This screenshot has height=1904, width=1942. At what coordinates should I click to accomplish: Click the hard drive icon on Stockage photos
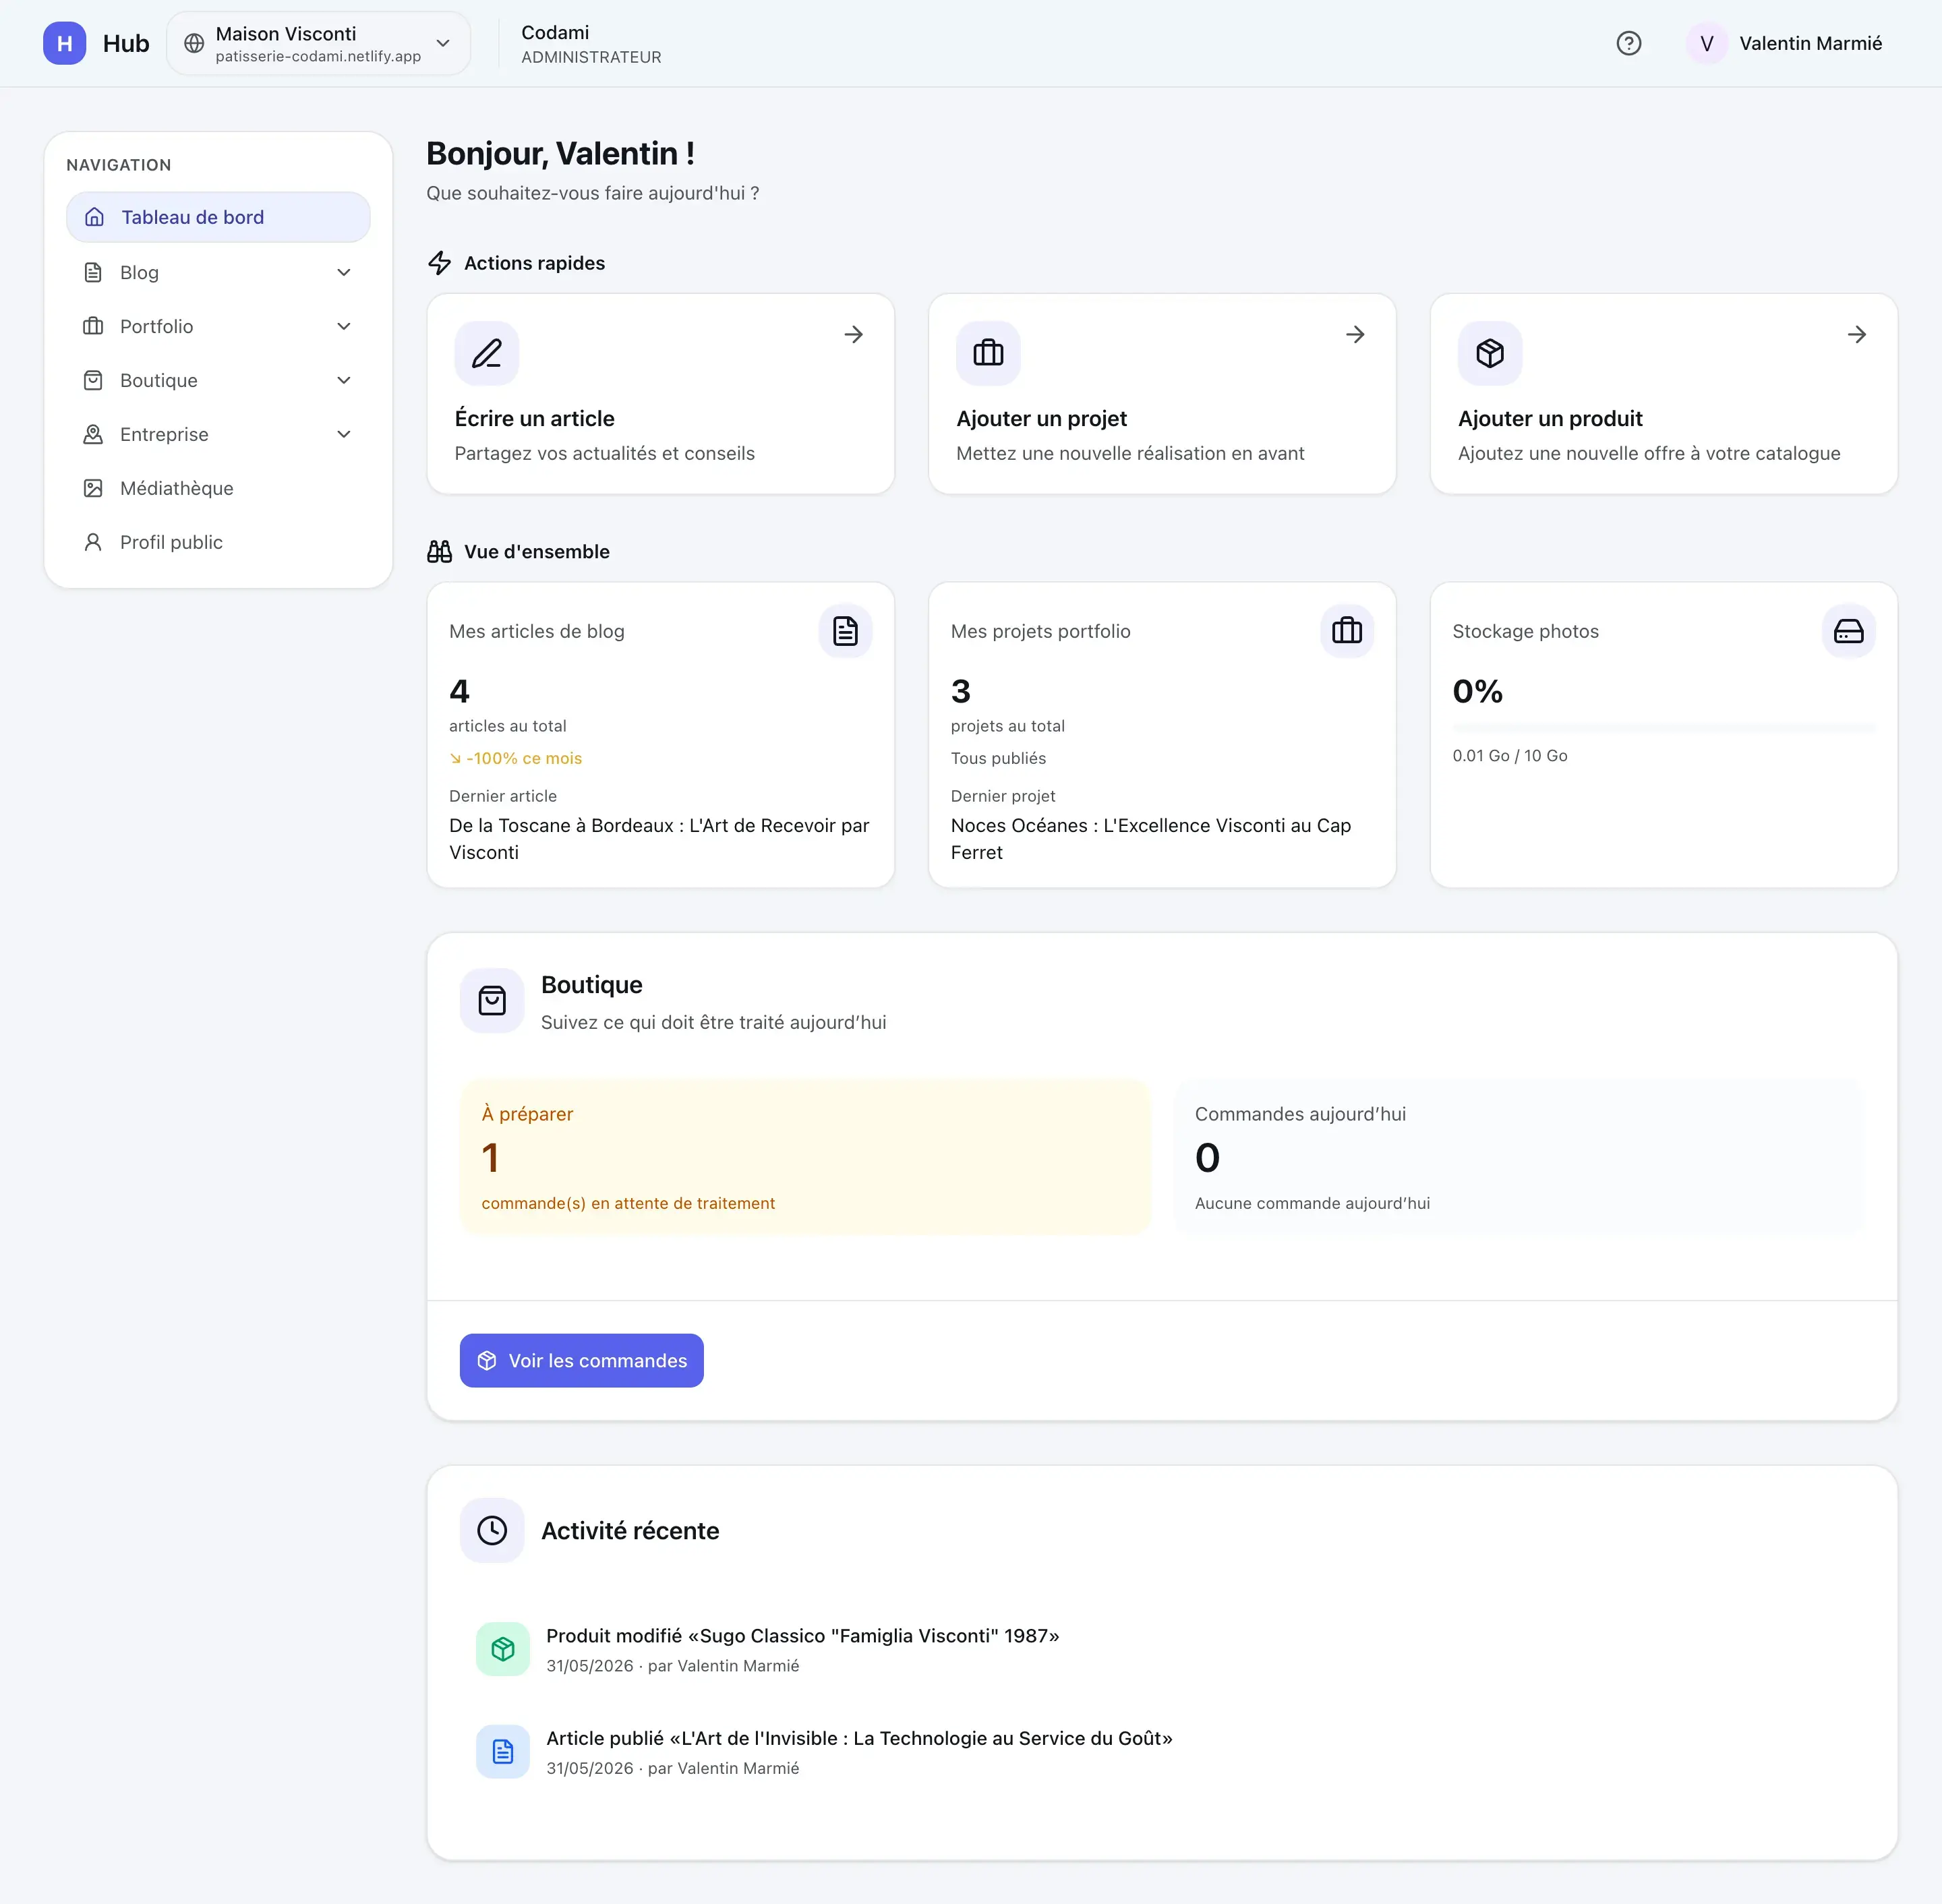(x=1849, y=631)
